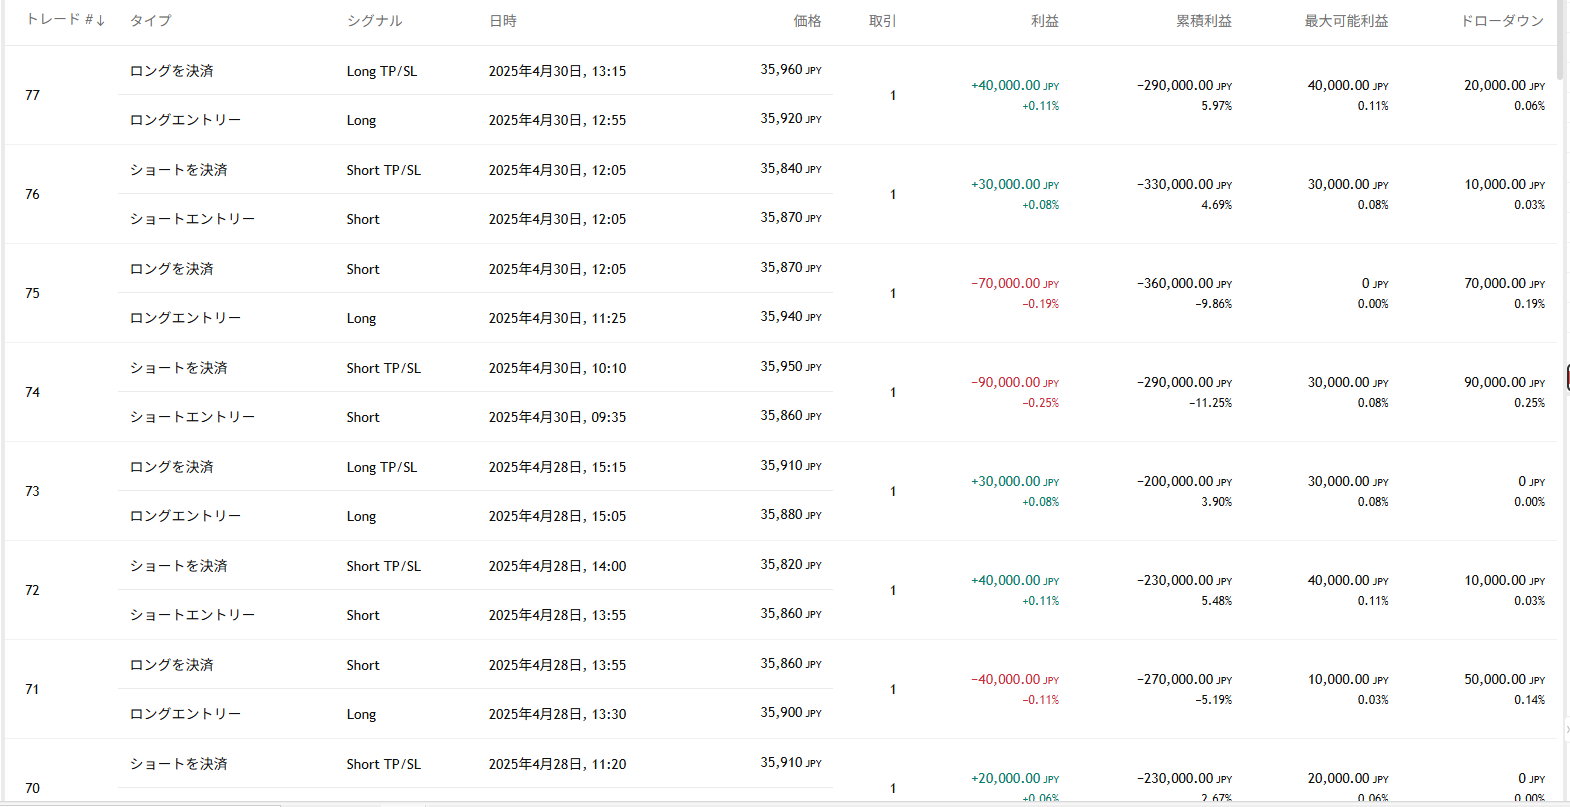Screen dimensions: 1570x807
Task: Click the 累積利益 column header
Action: click(x=1203, y=21)
